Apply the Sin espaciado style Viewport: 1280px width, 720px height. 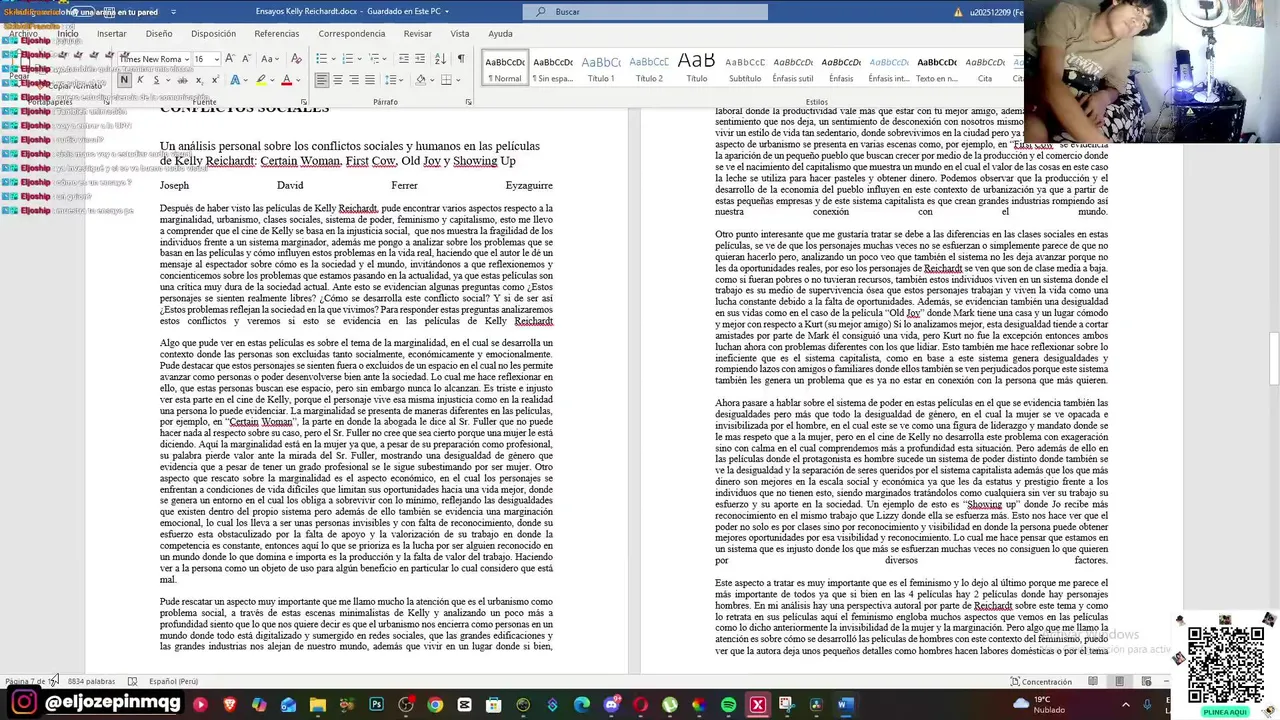pyautogui.click(x=553, y=68)
